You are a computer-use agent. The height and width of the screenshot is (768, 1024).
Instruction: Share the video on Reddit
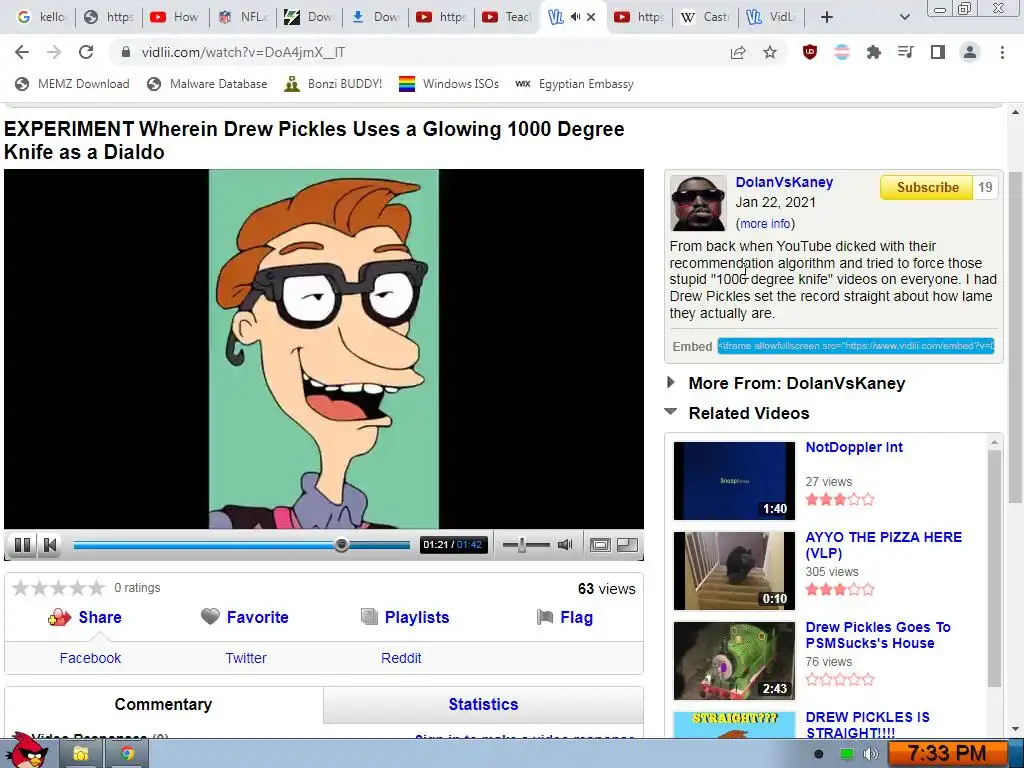(x=401, y=658)
